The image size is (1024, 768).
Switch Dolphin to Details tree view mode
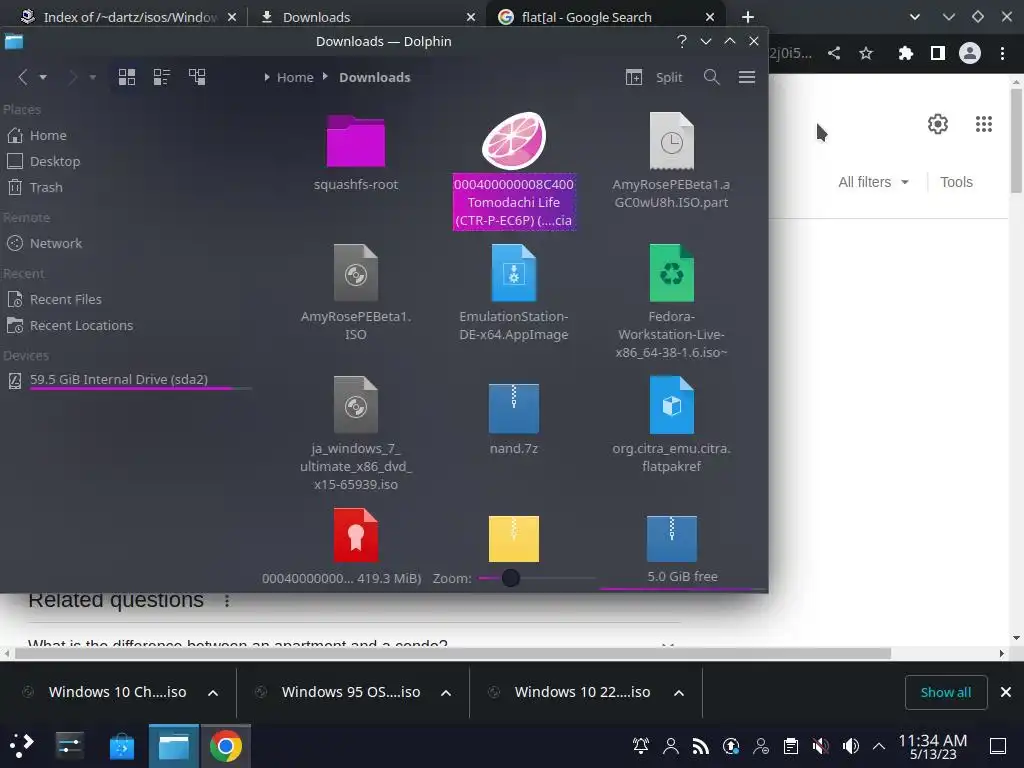tap(197, 77)
